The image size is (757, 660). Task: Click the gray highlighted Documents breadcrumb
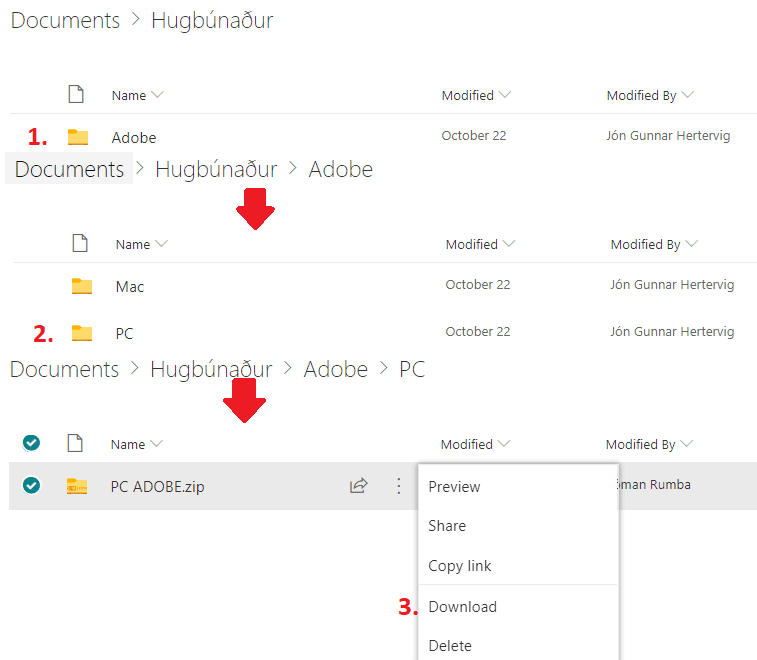[69, 169]
